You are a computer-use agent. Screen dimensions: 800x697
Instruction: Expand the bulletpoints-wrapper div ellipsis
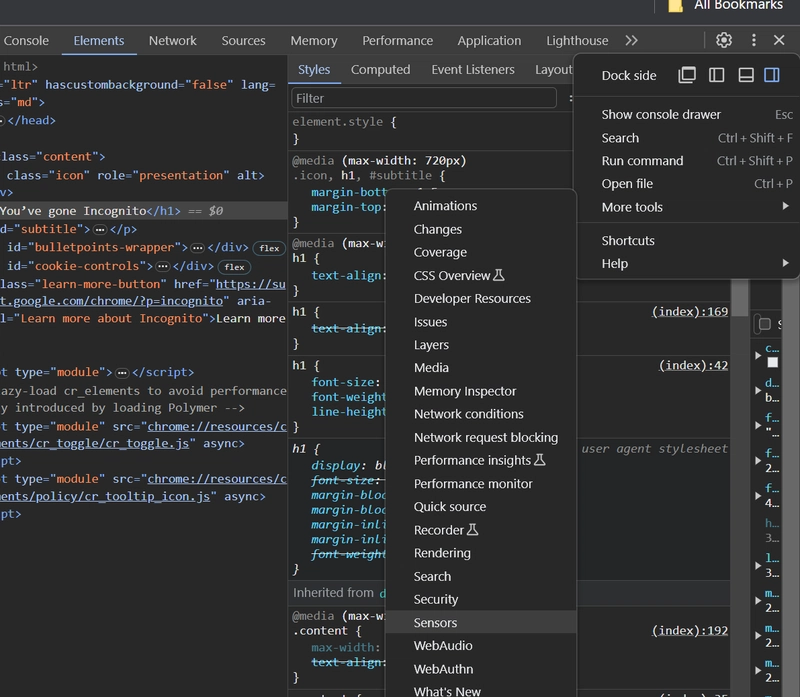(x=197, y=248)
